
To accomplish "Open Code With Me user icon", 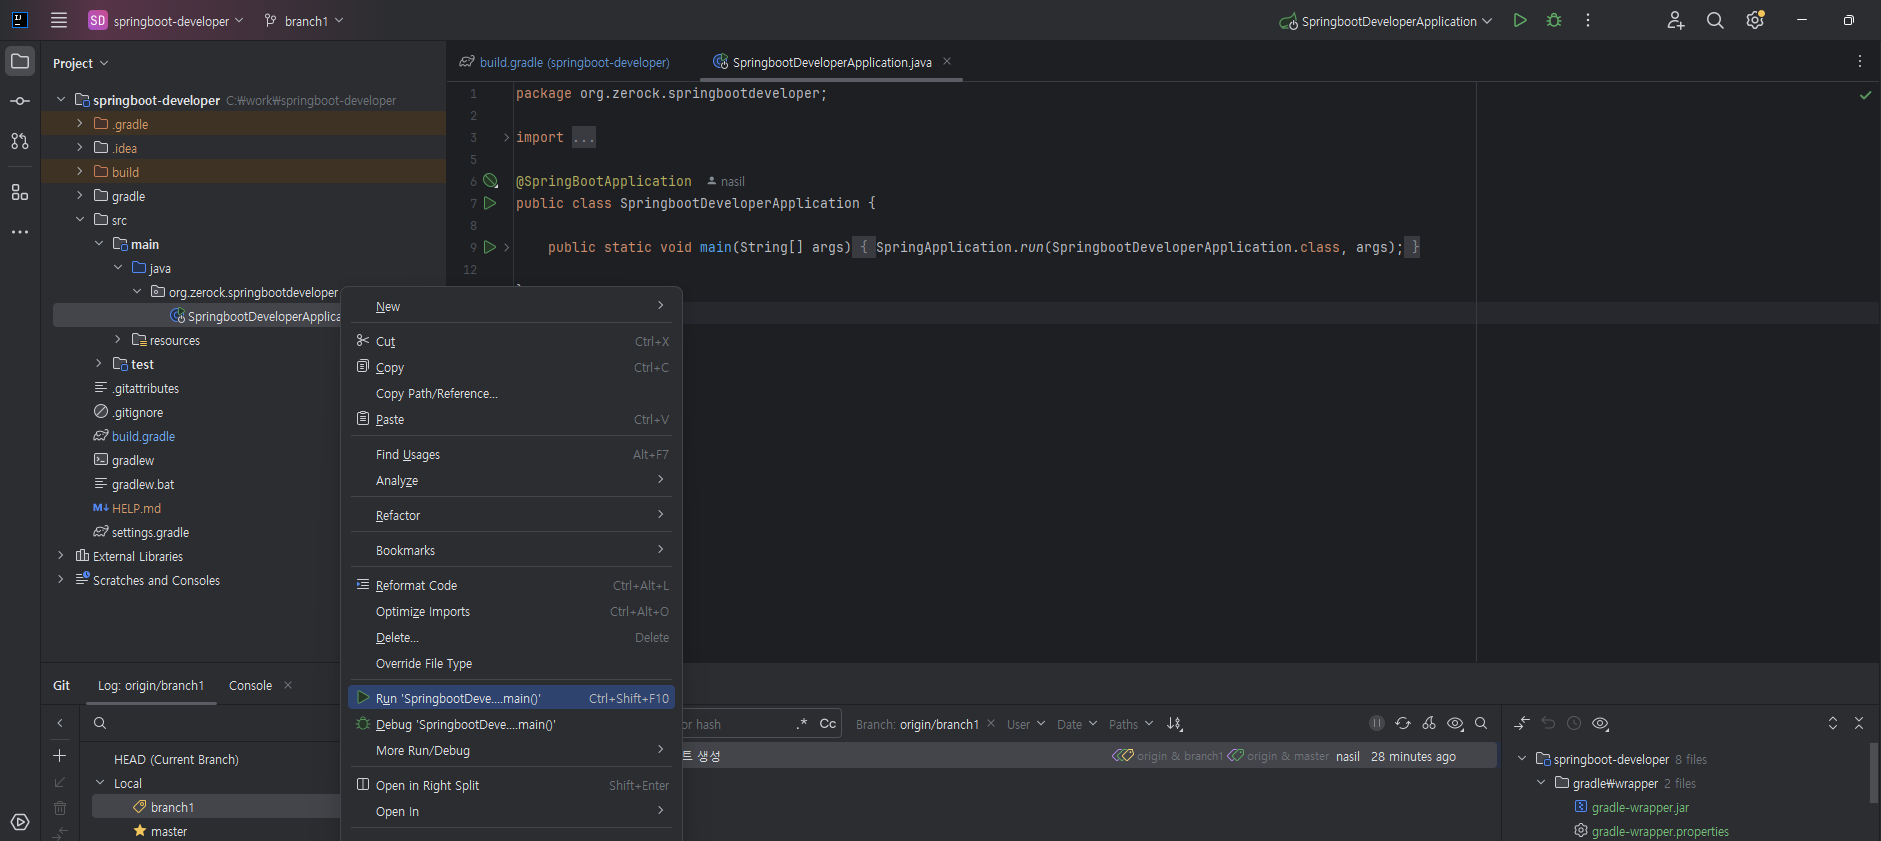I will click(1676, 20).
